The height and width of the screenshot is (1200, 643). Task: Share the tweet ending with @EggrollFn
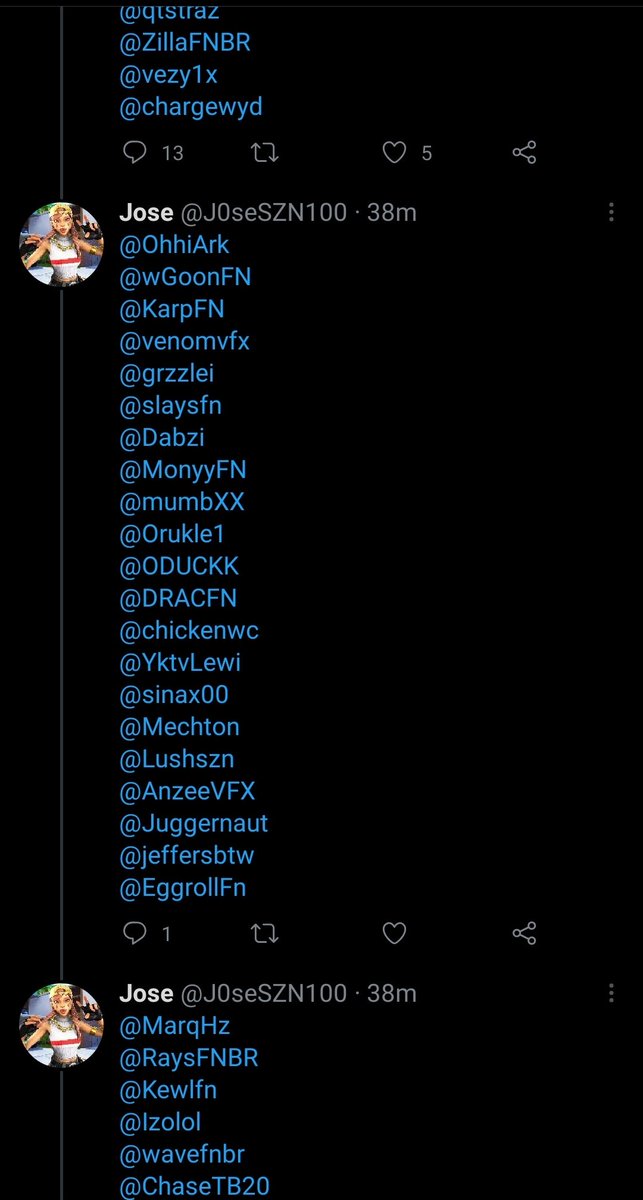coord(524,934)
